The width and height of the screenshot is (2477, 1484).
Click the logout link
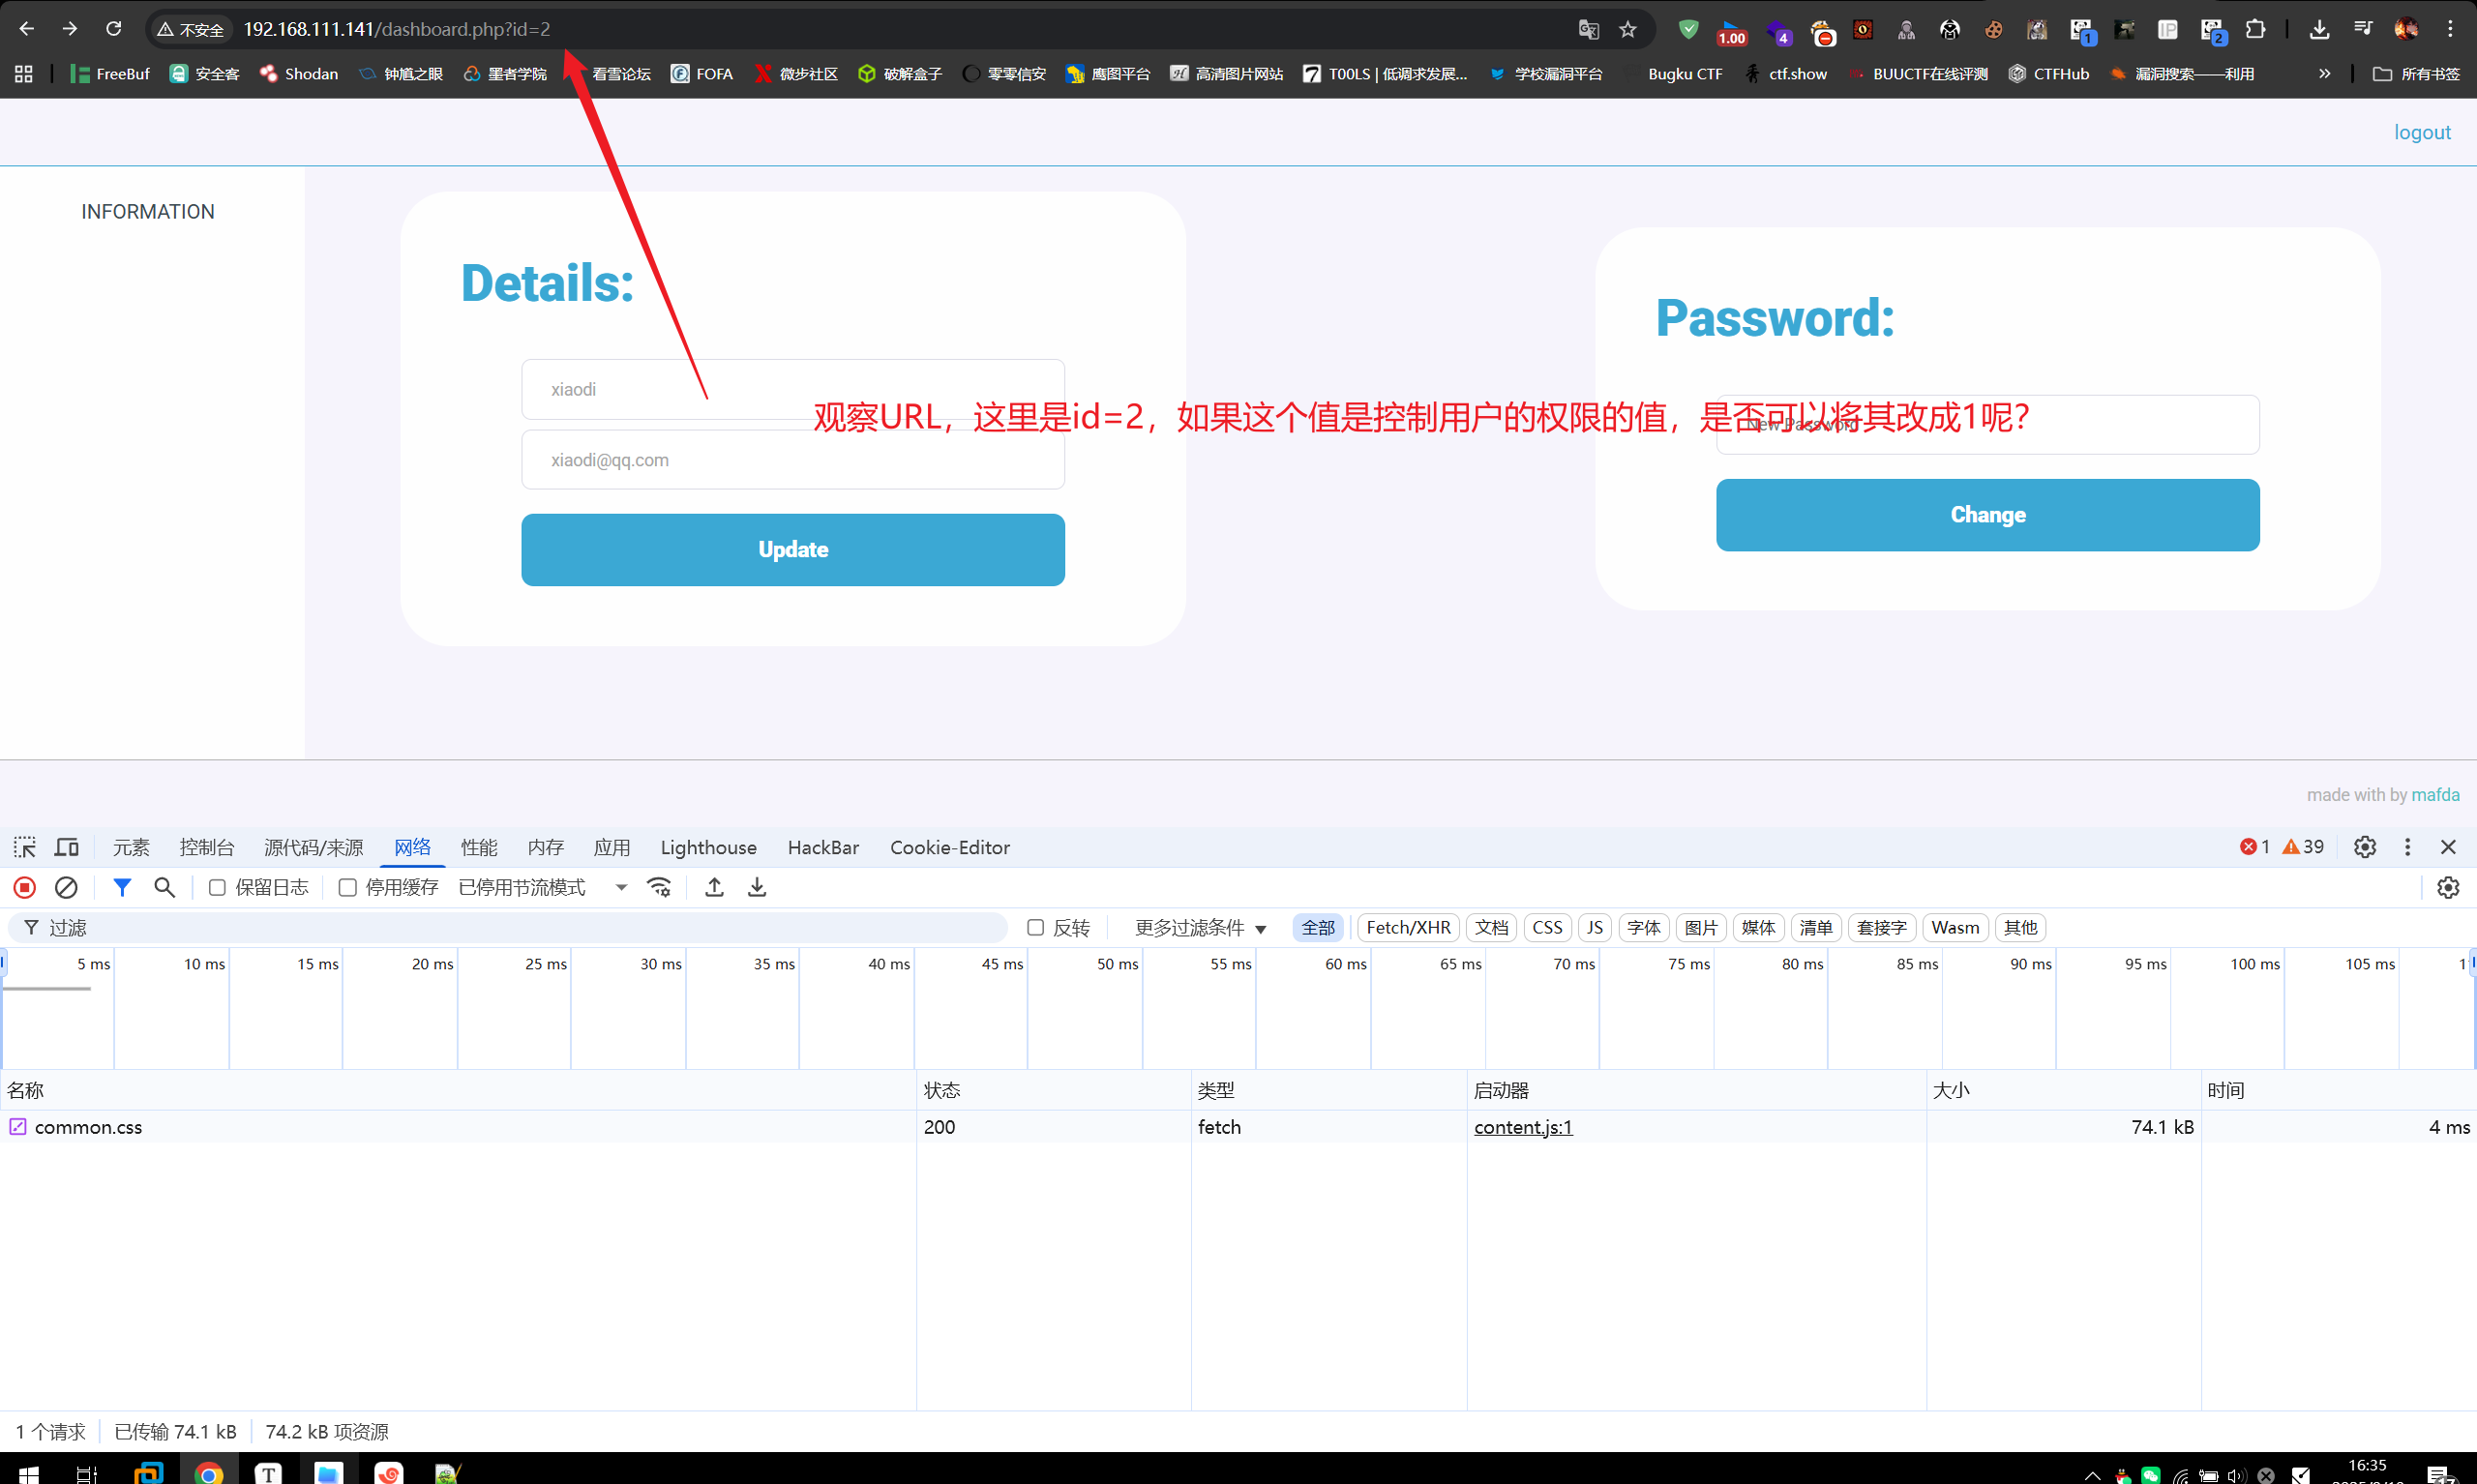coord(2421,132)
